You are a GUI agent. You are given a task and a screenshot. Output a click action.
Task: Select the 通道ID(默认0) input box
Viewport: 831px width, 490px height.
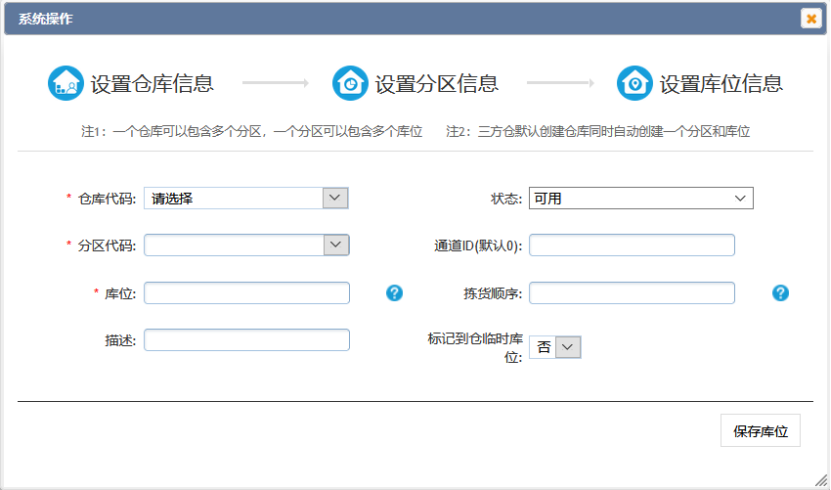click(x=632, y=245)
